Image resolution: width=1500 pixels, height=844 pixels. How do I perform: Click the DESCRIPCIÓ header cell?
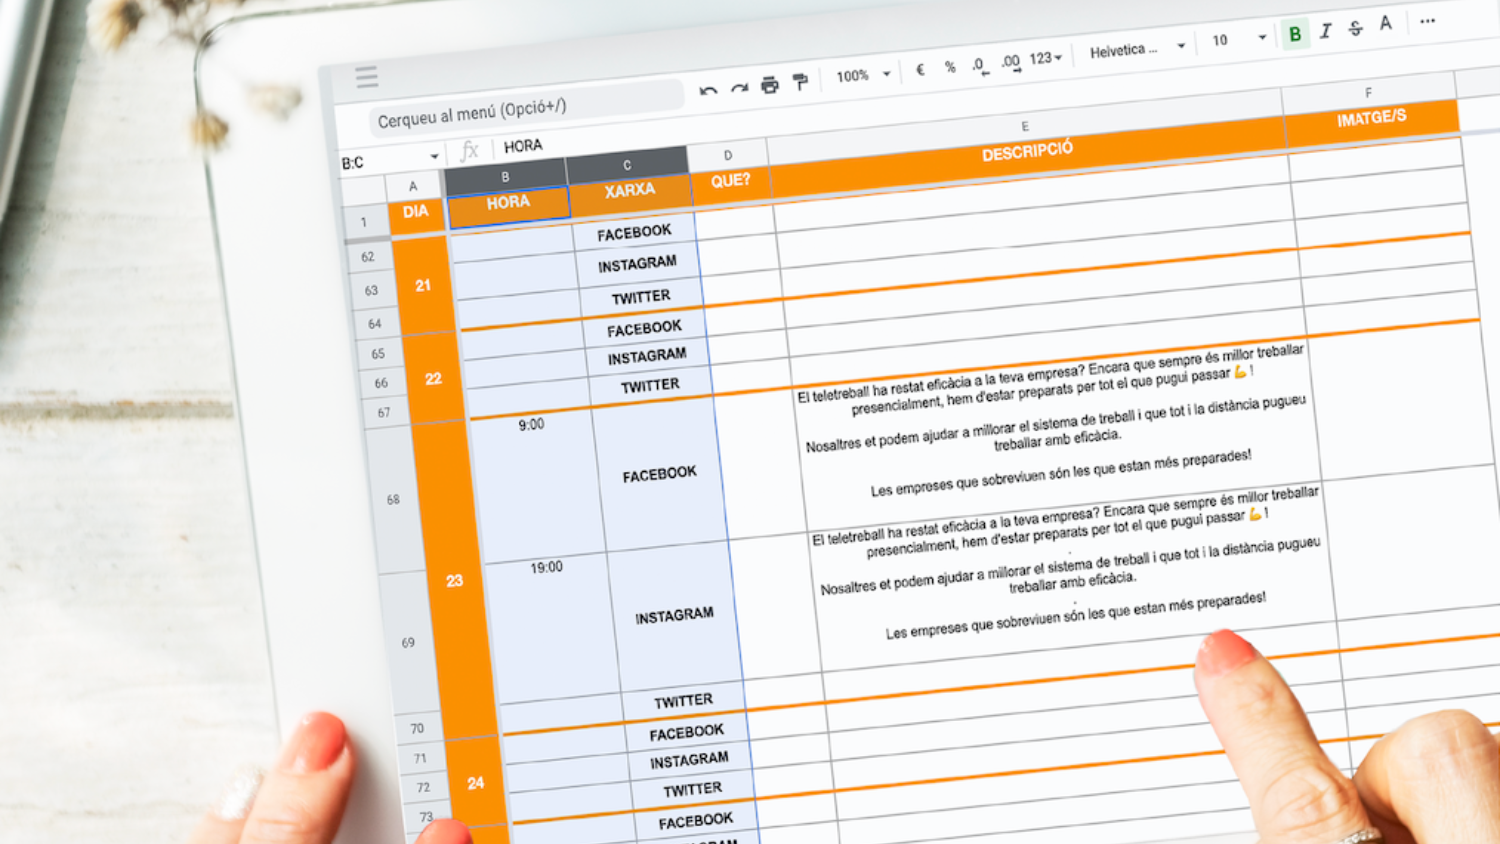[1027, 152]
